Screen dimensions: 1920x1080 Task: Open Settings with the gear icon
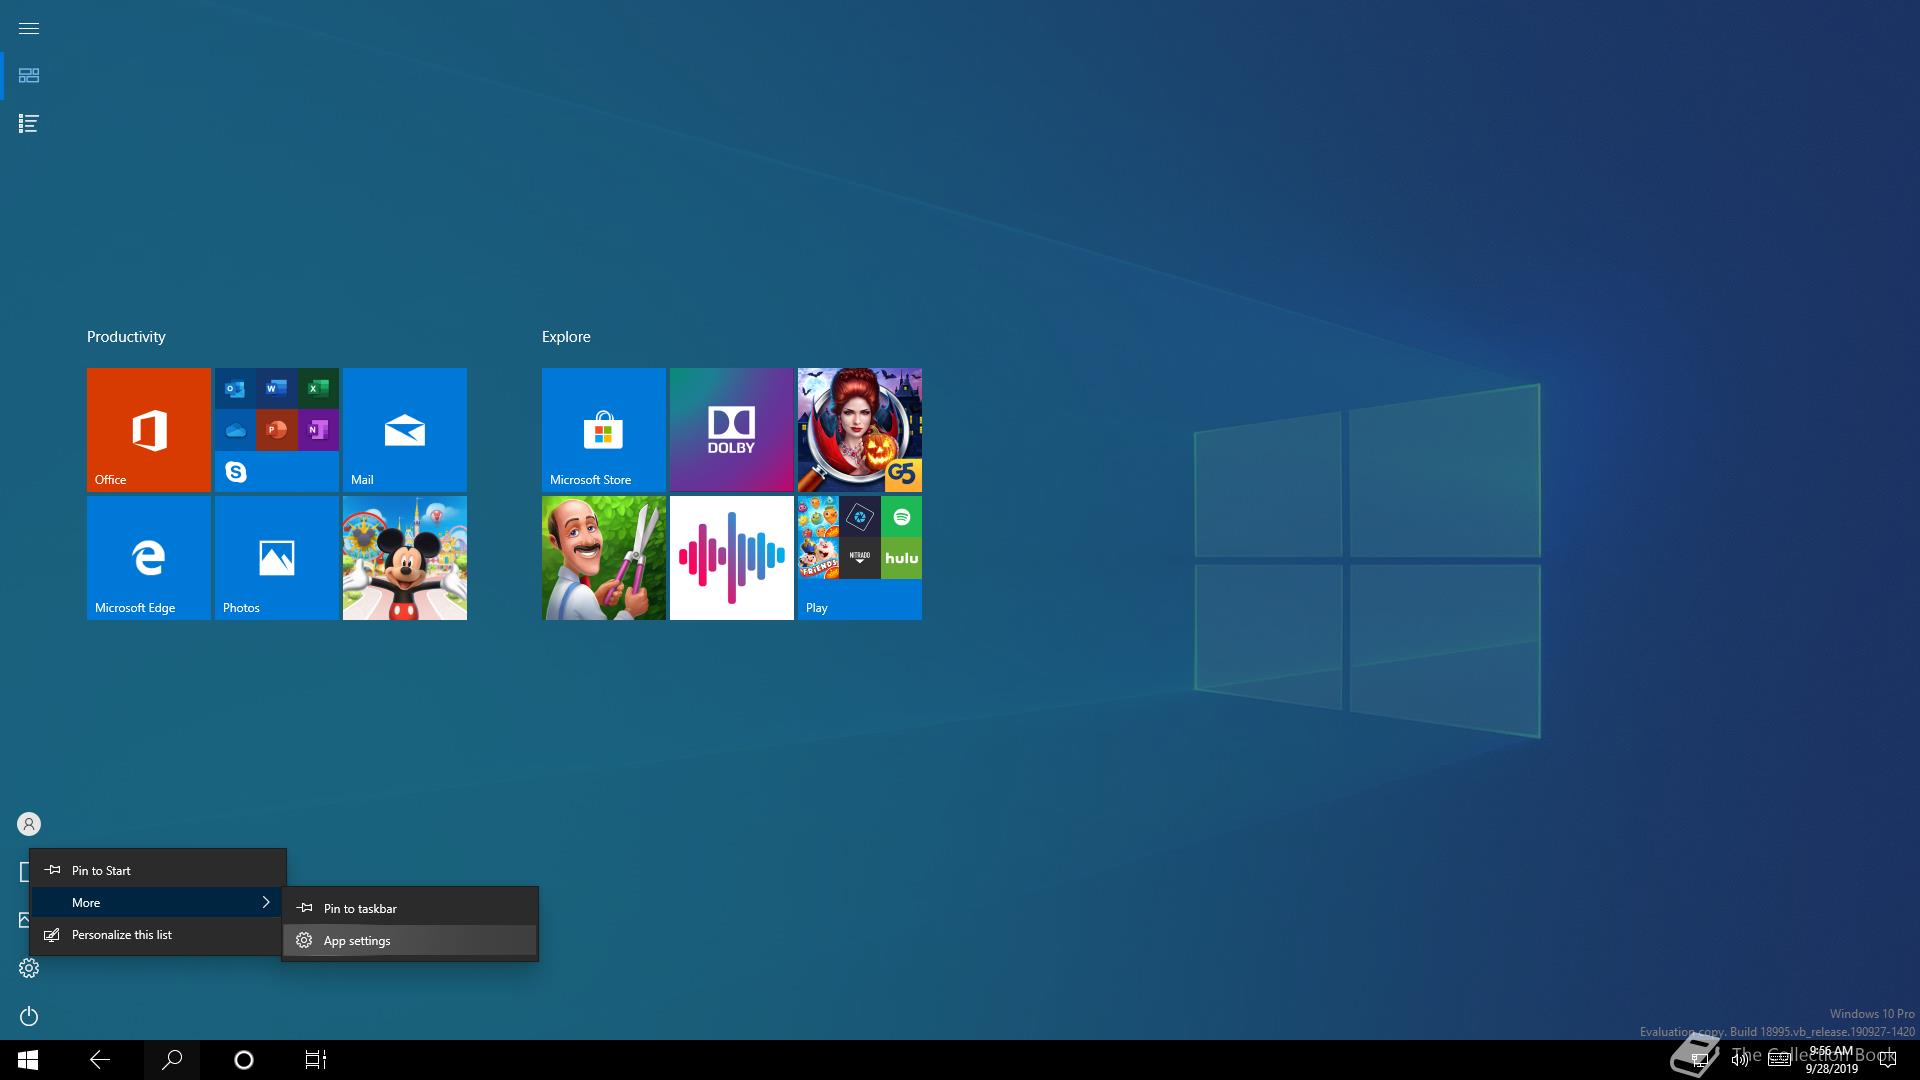coord(29,968)
